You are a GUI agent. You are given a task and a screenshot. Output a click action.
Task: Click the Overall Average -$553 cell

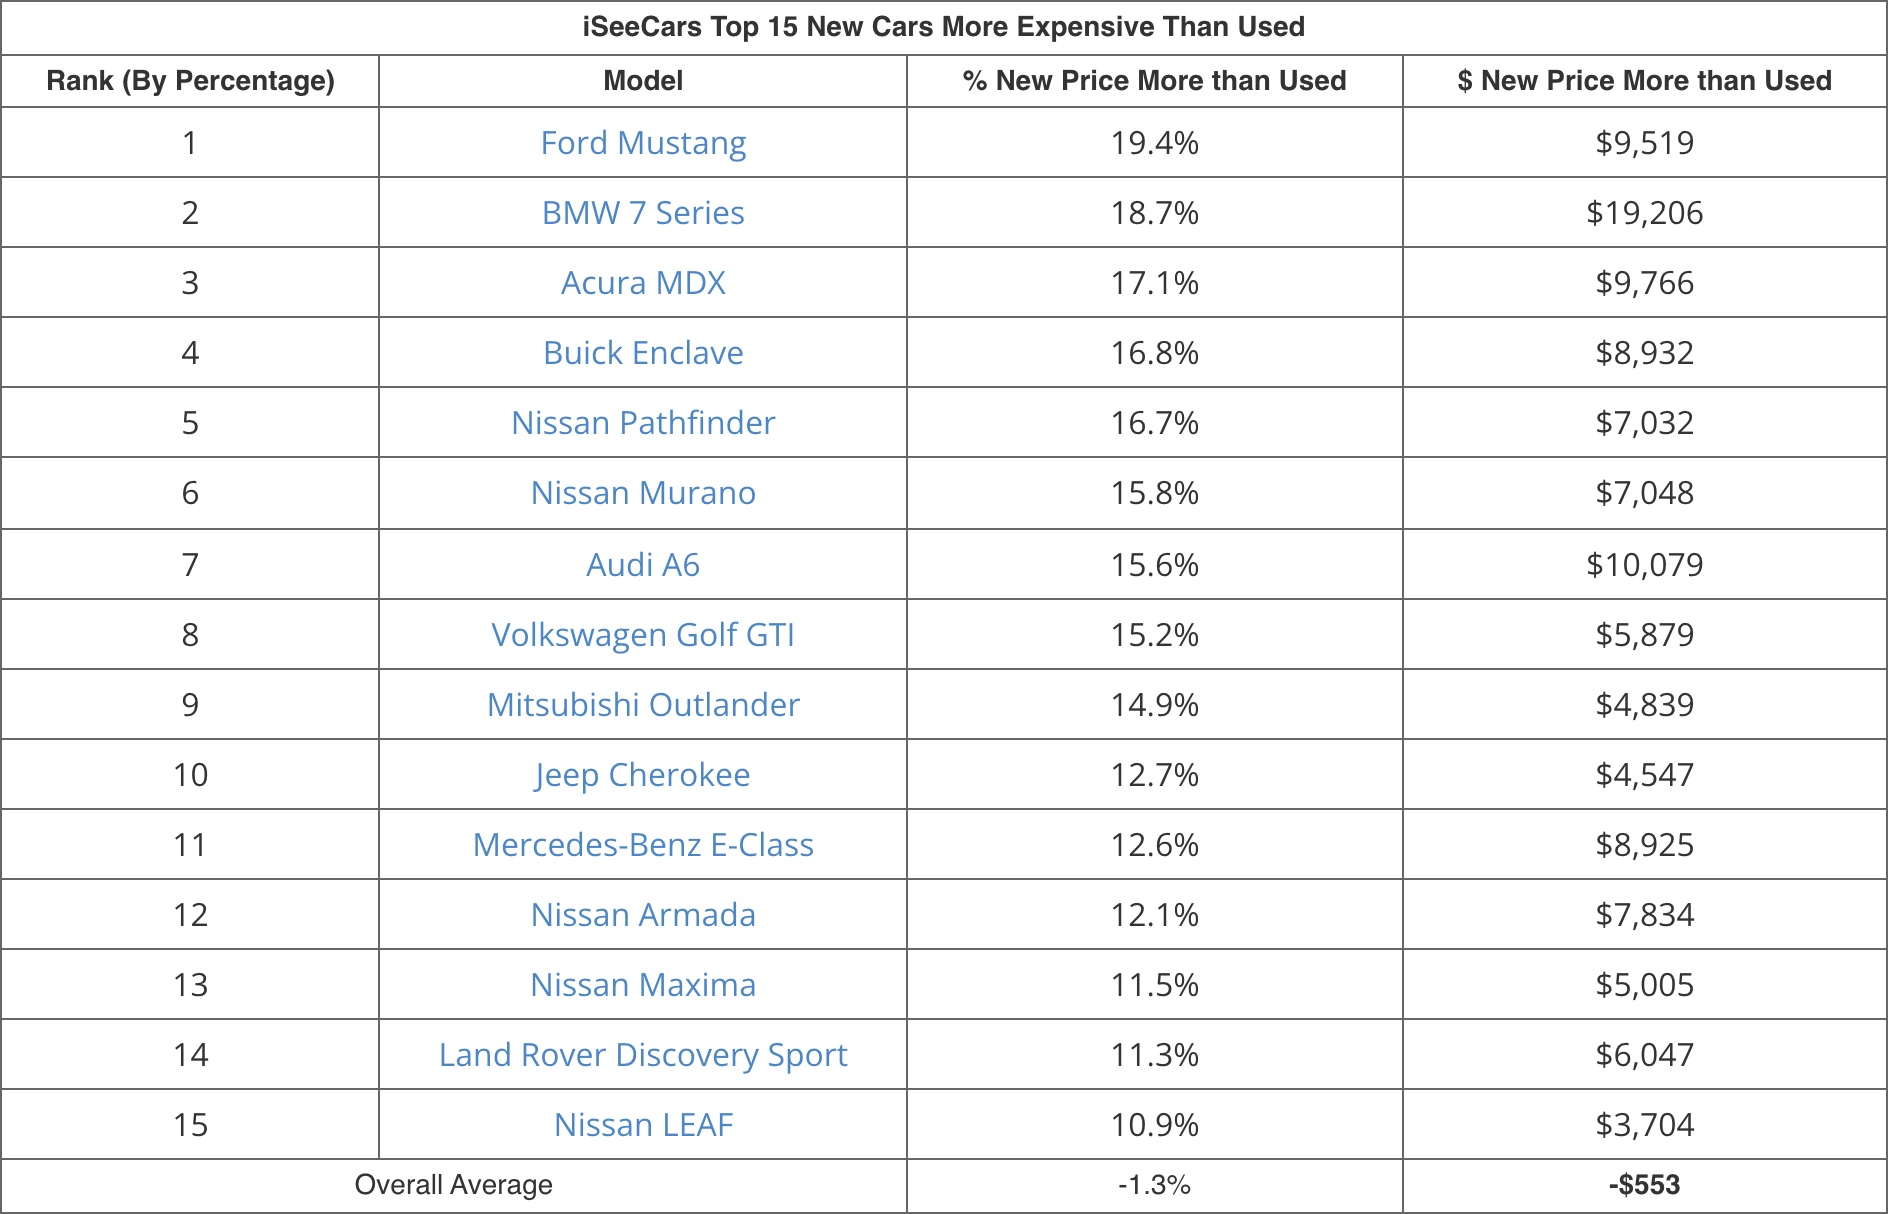pyautogui.click(x=1644, y=1185)
